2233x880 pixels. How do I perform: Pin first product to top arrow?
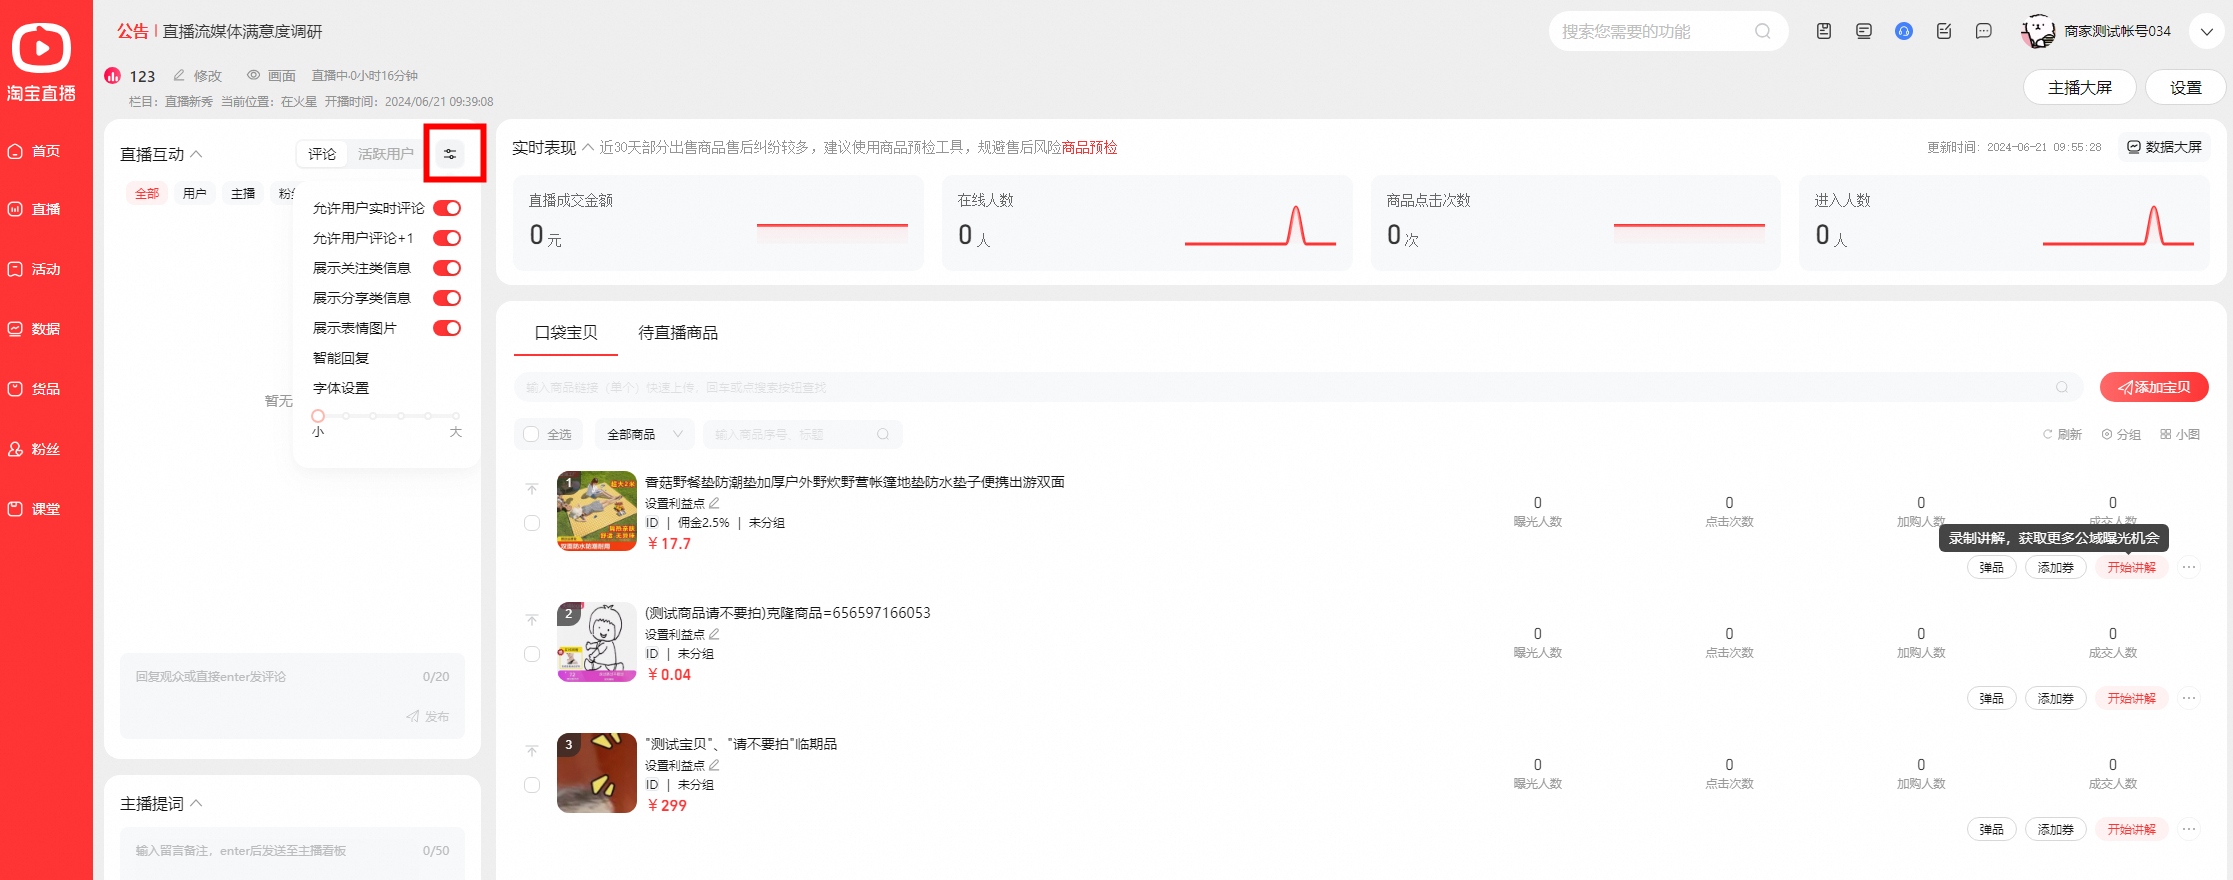[x=532, y=489]
